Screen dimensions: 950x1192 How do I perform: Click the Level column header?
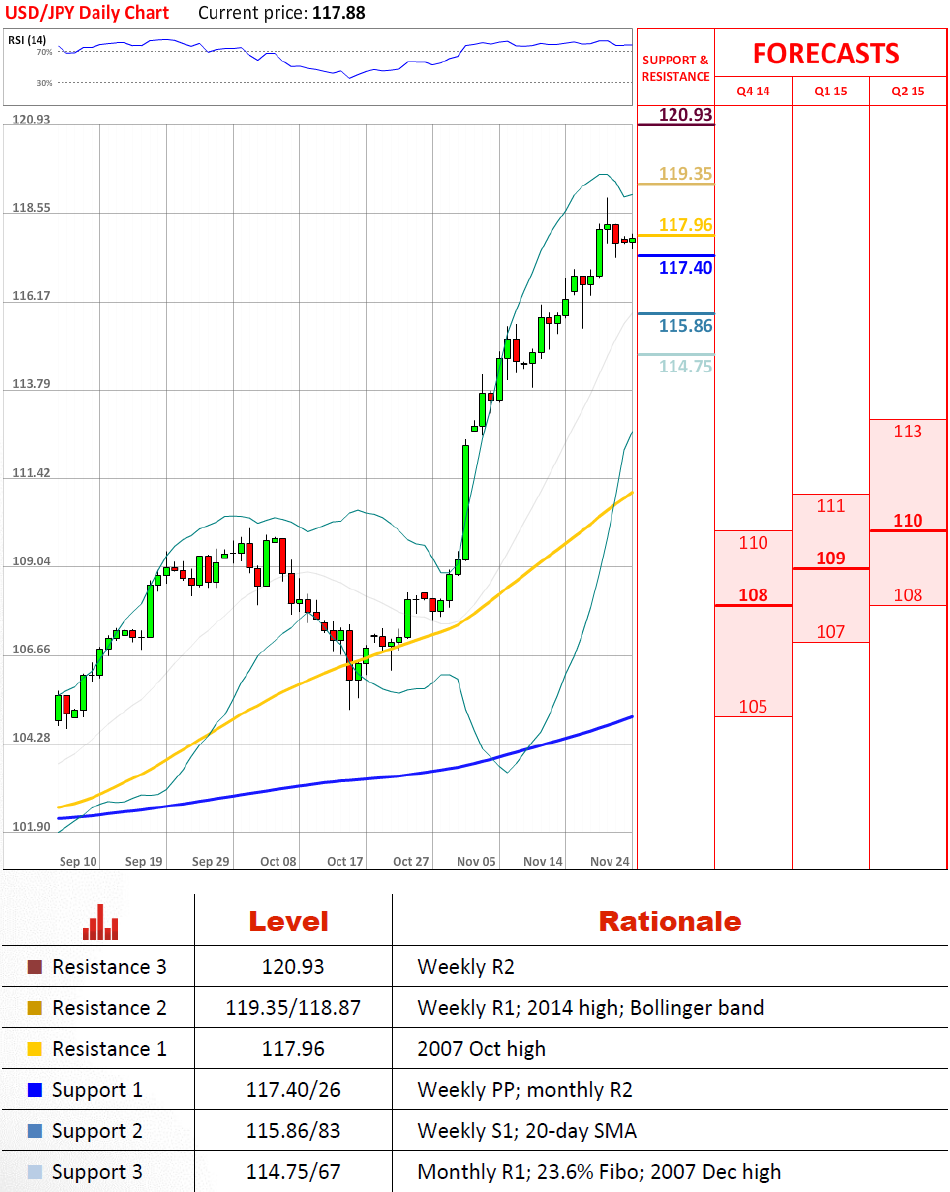289,921
